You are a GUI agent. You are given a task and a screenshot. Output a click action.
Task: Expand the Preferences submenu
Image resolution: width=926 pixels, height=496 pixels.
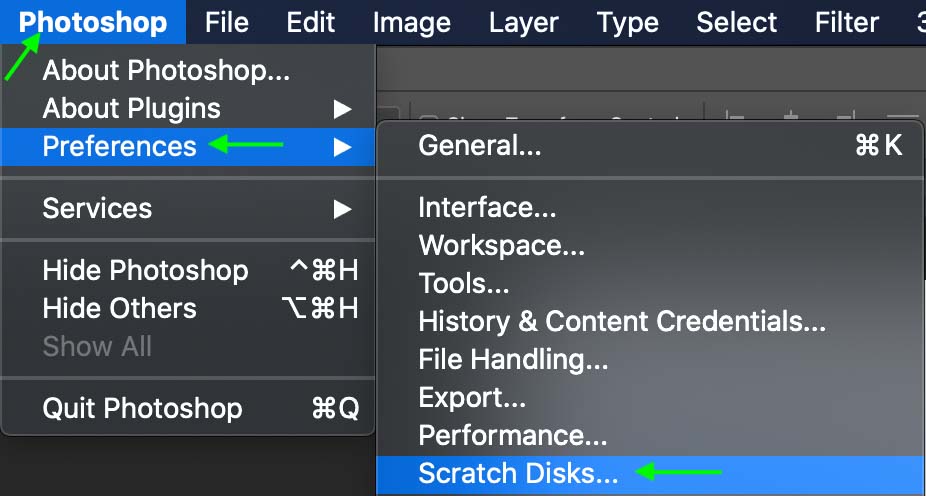coord(187,146)
